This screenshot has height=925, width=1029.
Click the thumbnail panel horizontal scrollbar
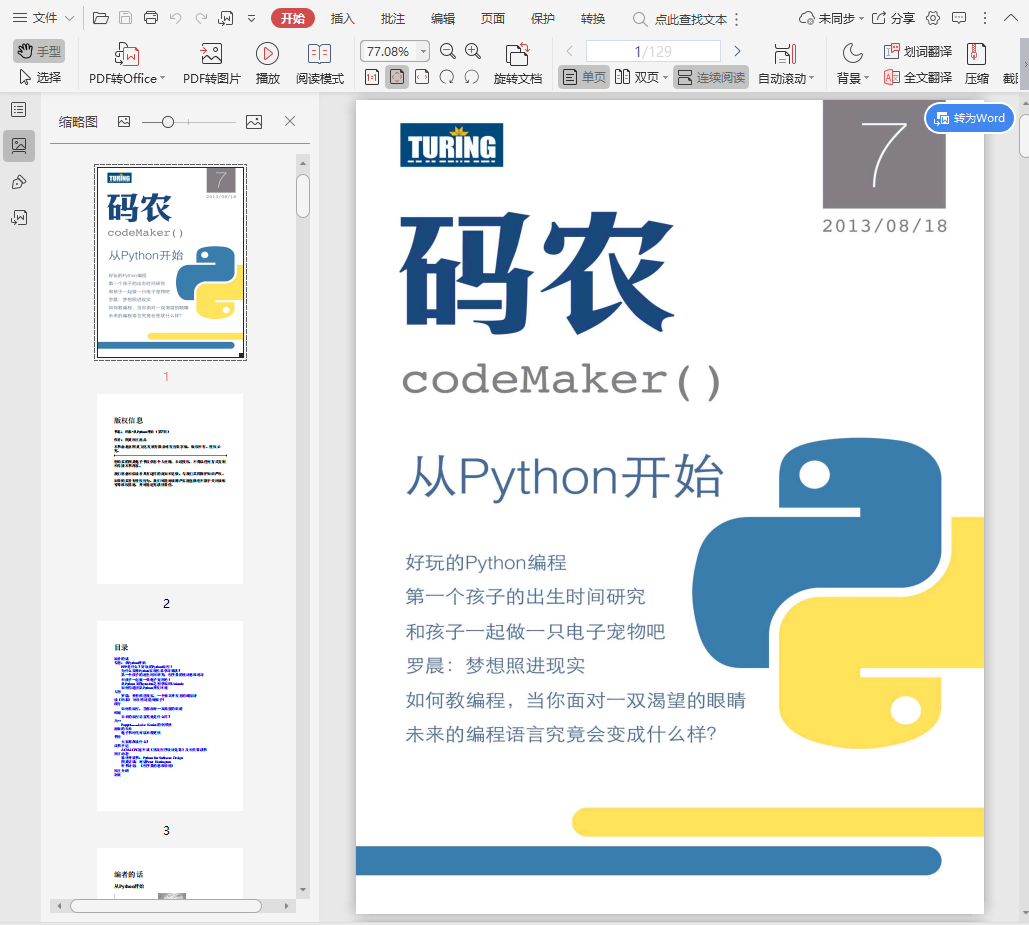pyautogui.click(x=166, y=906)
